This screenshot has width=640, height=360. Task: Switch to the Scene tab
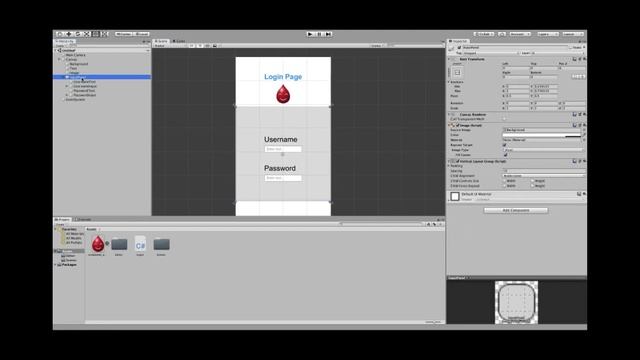[162, 41]
